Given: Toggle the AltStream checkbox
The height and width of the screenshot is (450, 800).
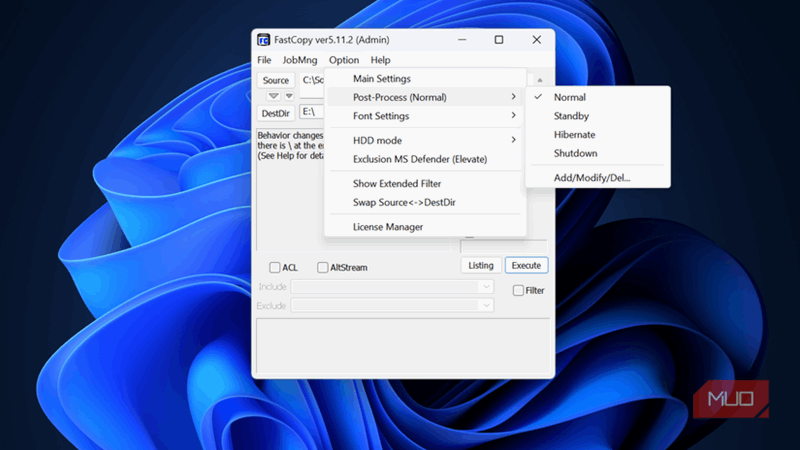Looking at the screenshot, I should click(x=322, y=267).
